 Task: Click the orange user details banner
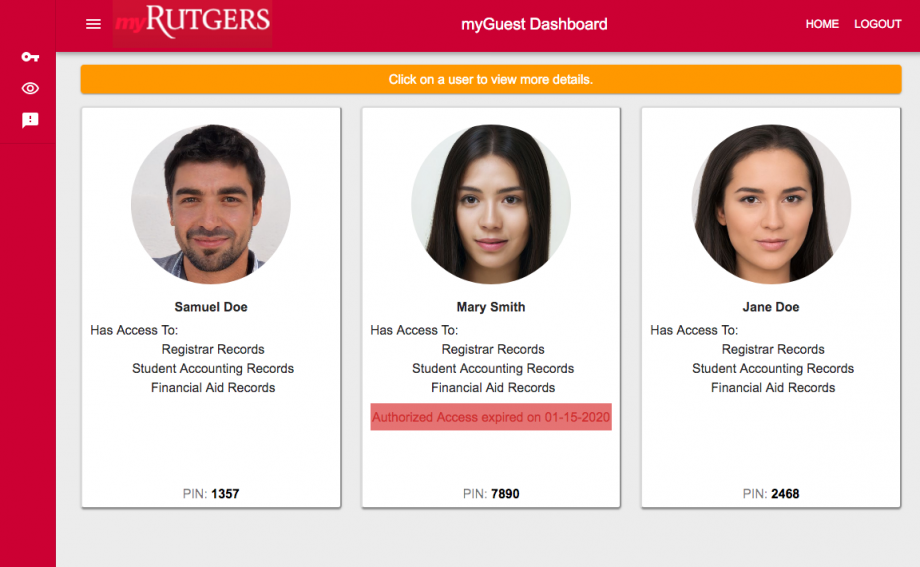click(490, 79)
